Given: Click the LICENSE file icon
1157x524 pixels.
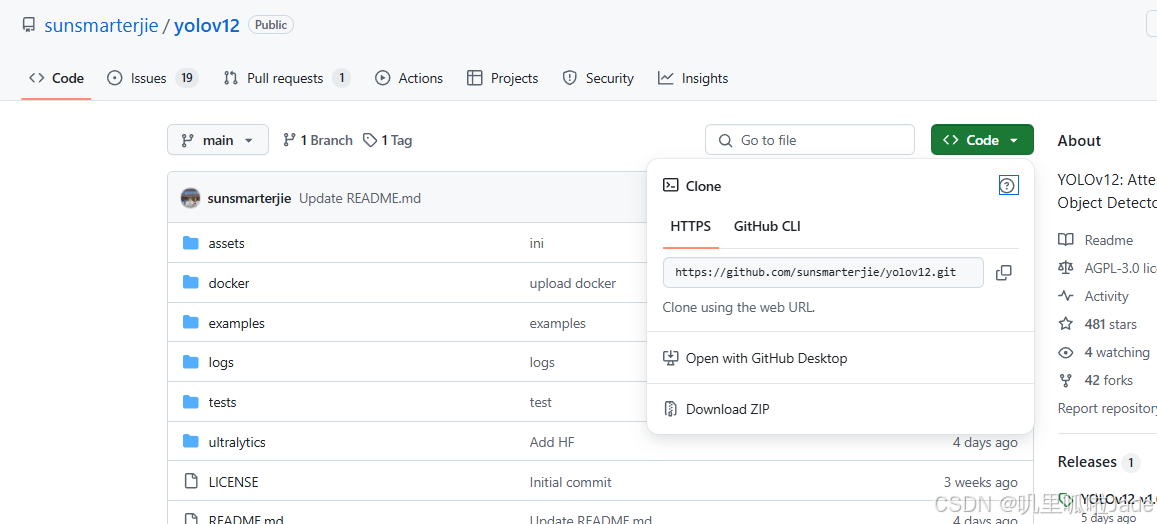Looking at the screenshot, I should (191, 482).
